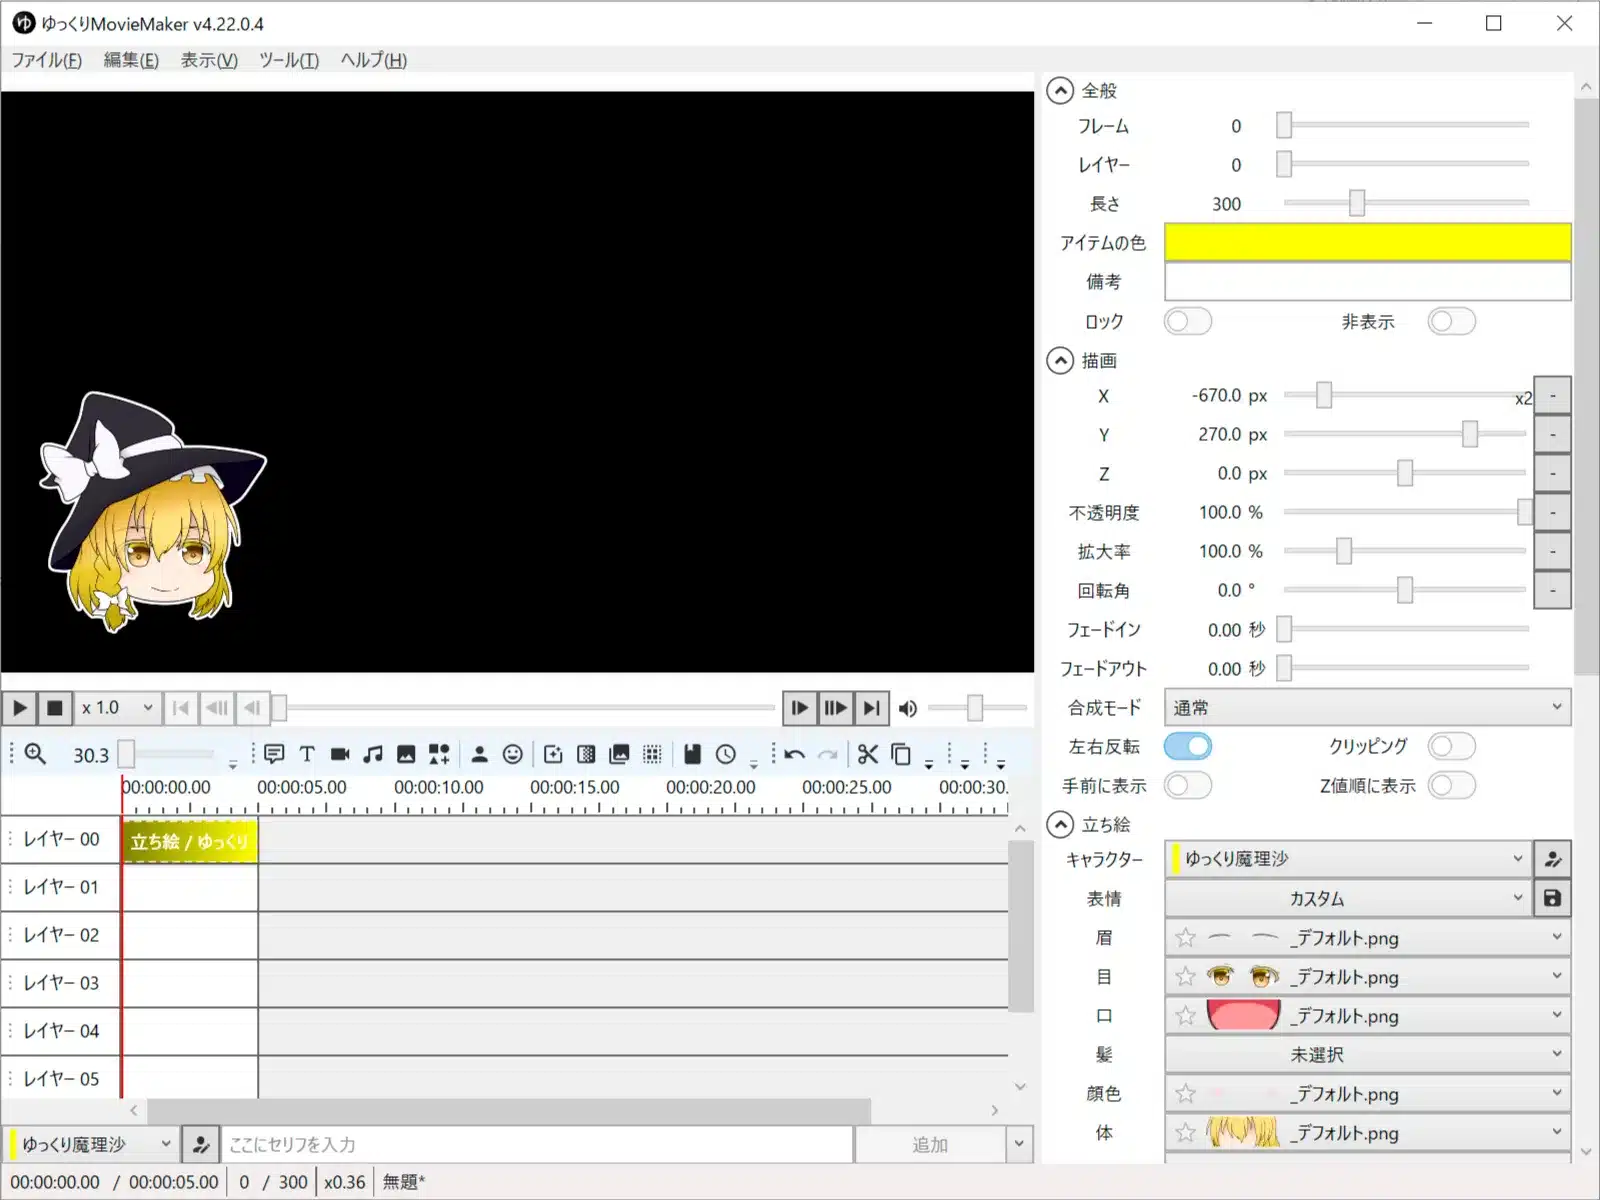Open the 表情 dropdown set to カスタム
This screenshot has height=1200, width=1600.
1349,898
